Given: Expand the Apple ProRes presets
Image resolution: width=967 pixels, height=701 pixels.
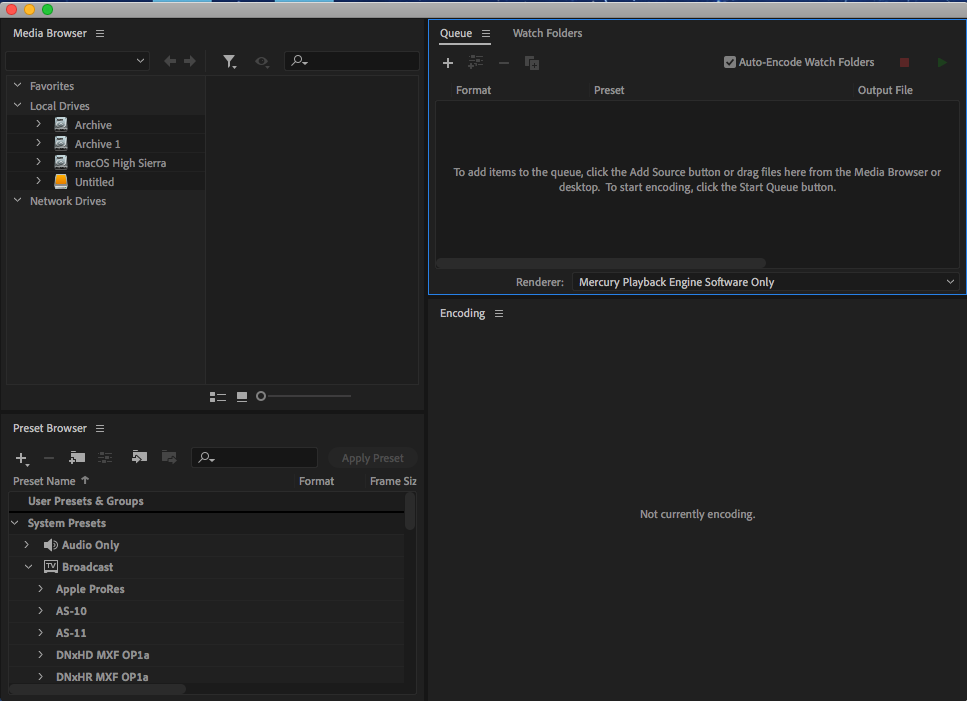Looking at the screenshot, I should 41,588.
